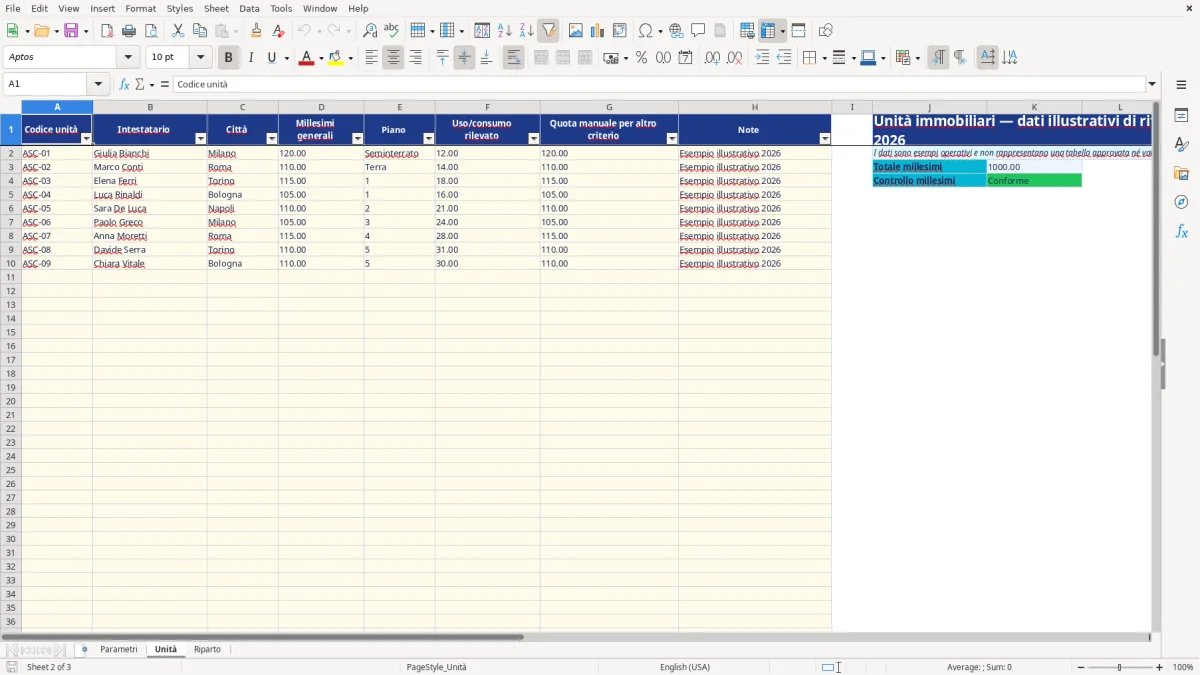Select row 5 header

(x=10, y=195)
